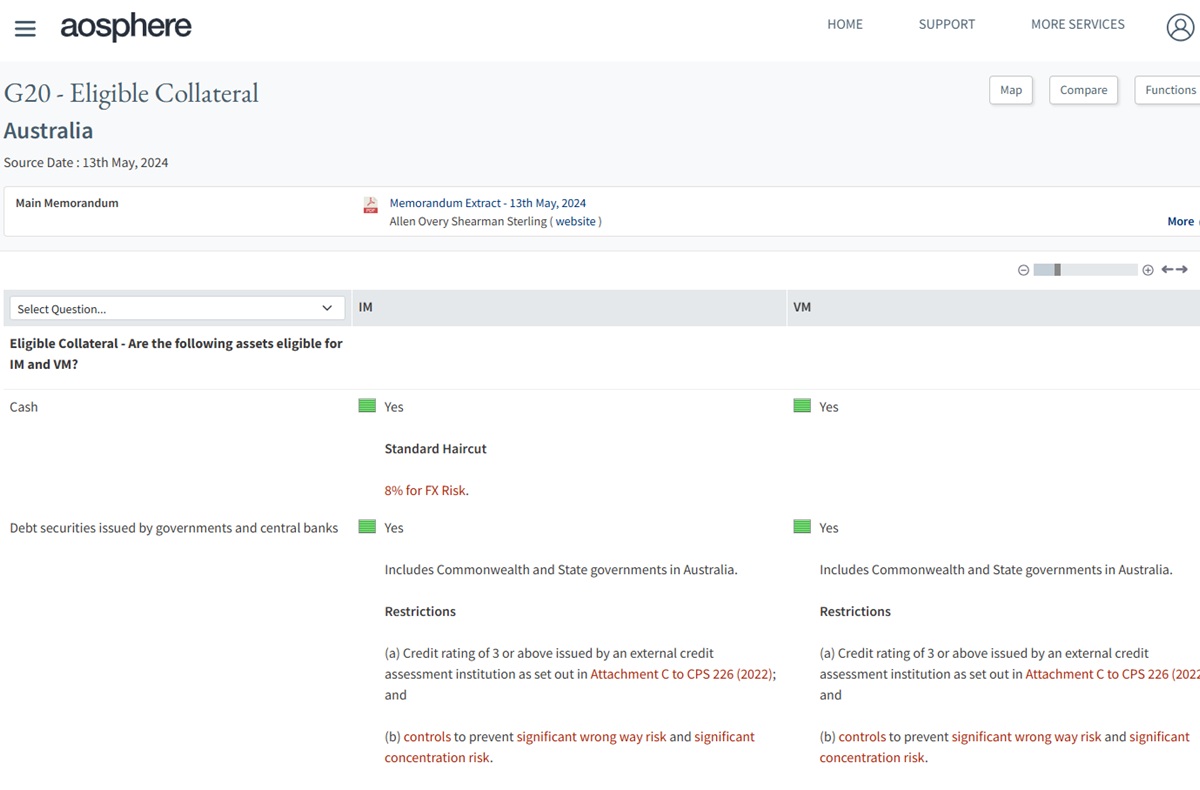The height and width of the screenshot is (790, 1200).
Task: Go to the HOME menu item
Action: [x=844, y=24]
